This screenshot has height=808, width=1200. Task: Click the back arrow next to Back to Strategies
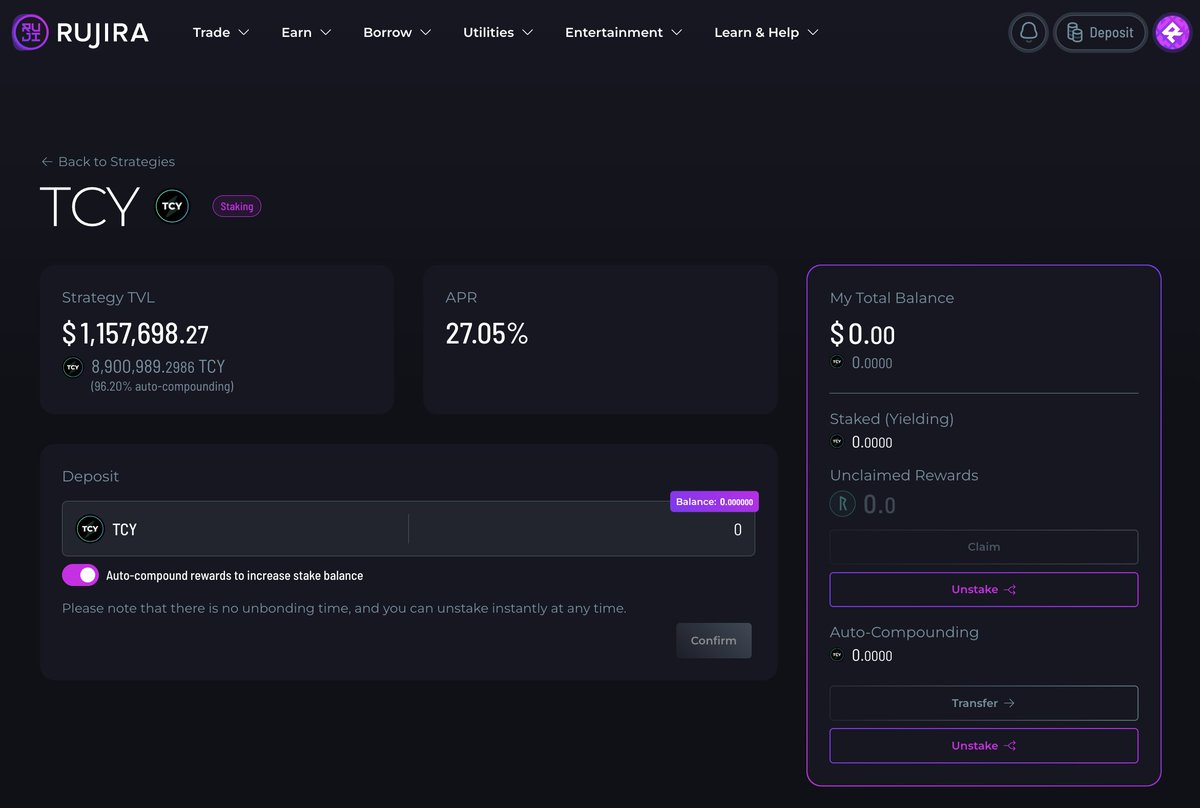(47, 162)
